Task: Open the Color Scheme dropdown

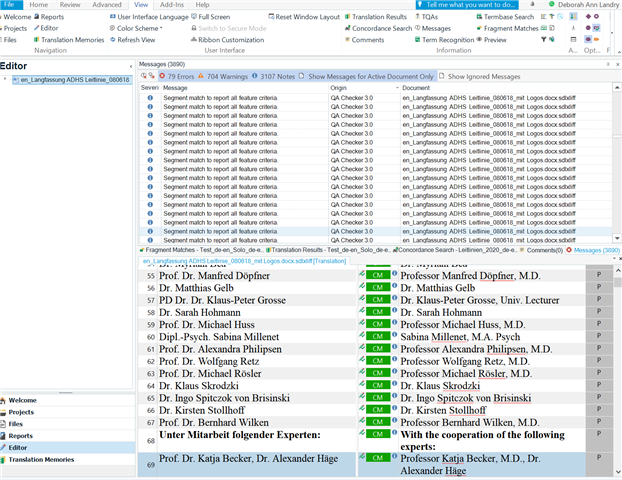Action: (136, 28)
